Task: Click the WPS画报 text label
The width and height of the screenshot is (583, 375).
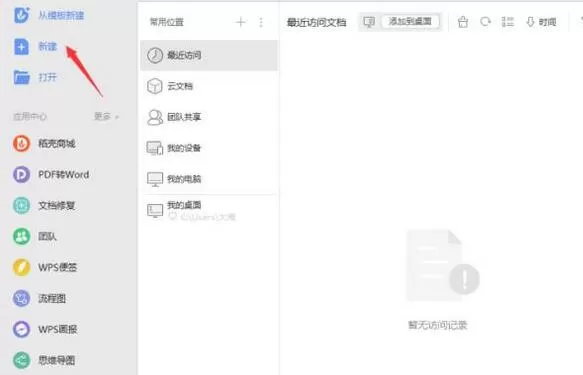Action: [x=58, y=329]
